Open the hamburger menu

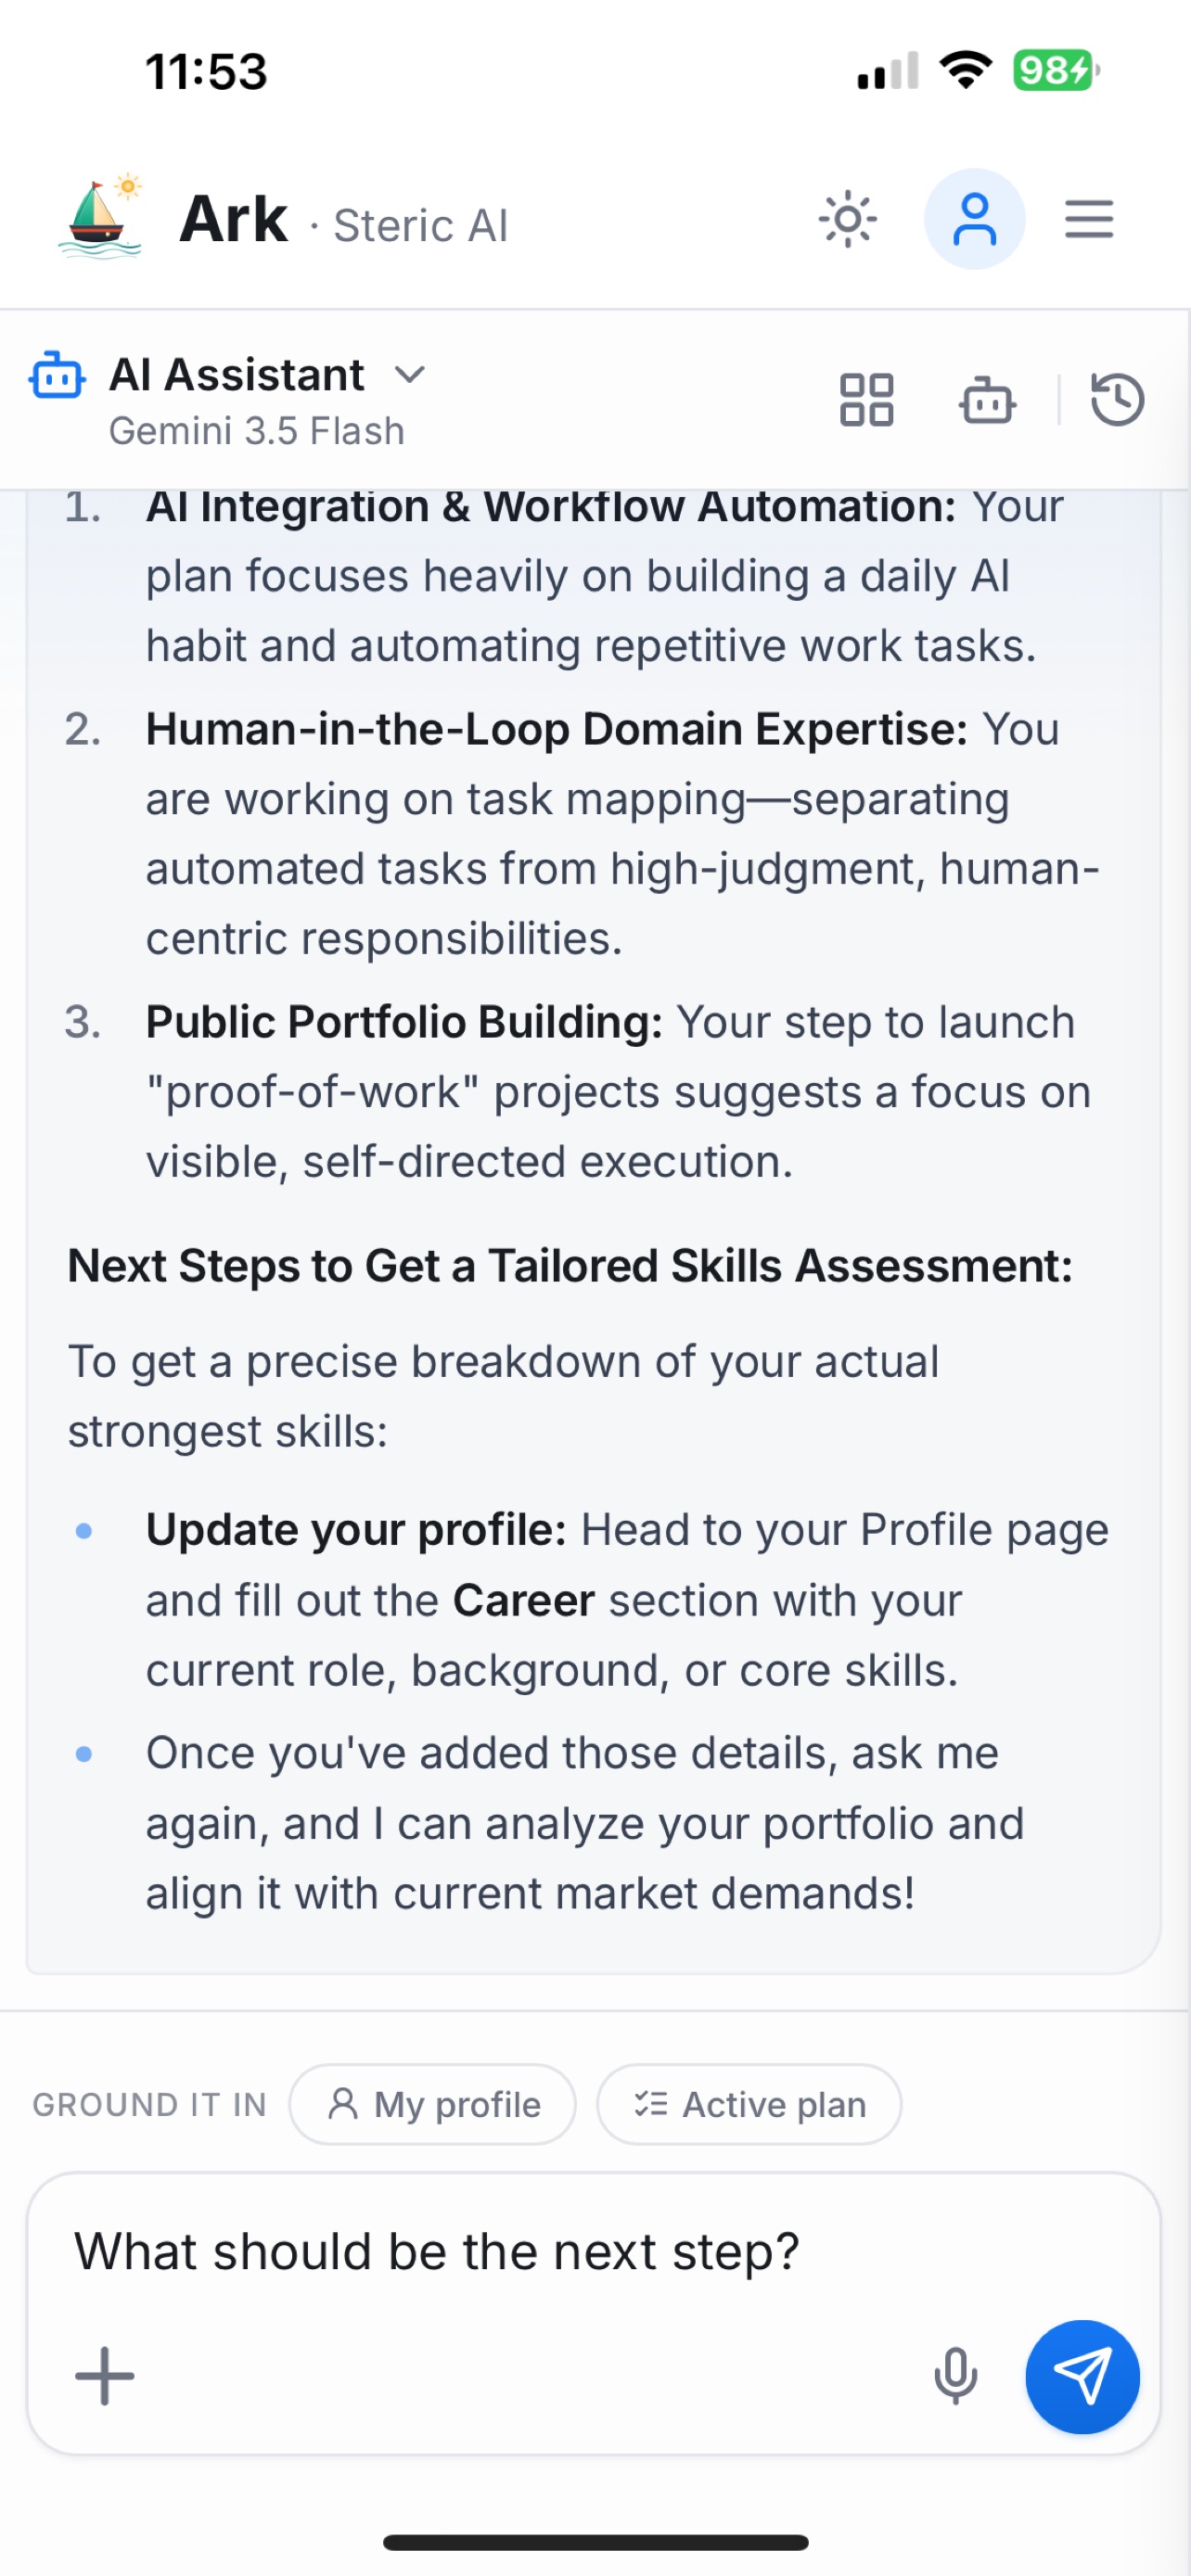tap(1089, 219)
